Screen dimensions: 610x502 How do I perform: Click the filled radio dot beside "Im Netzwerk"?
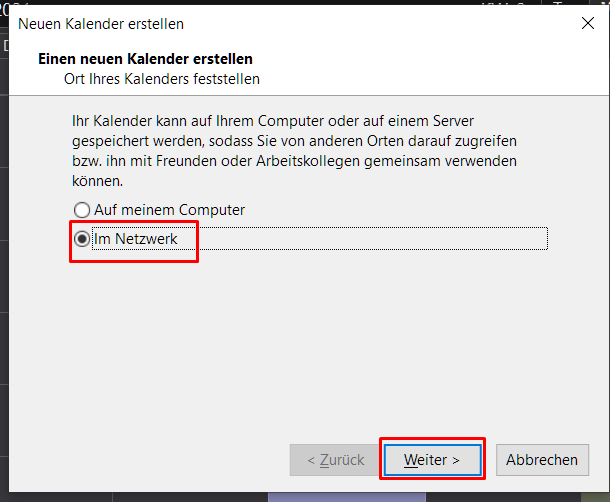coord(82,239)
